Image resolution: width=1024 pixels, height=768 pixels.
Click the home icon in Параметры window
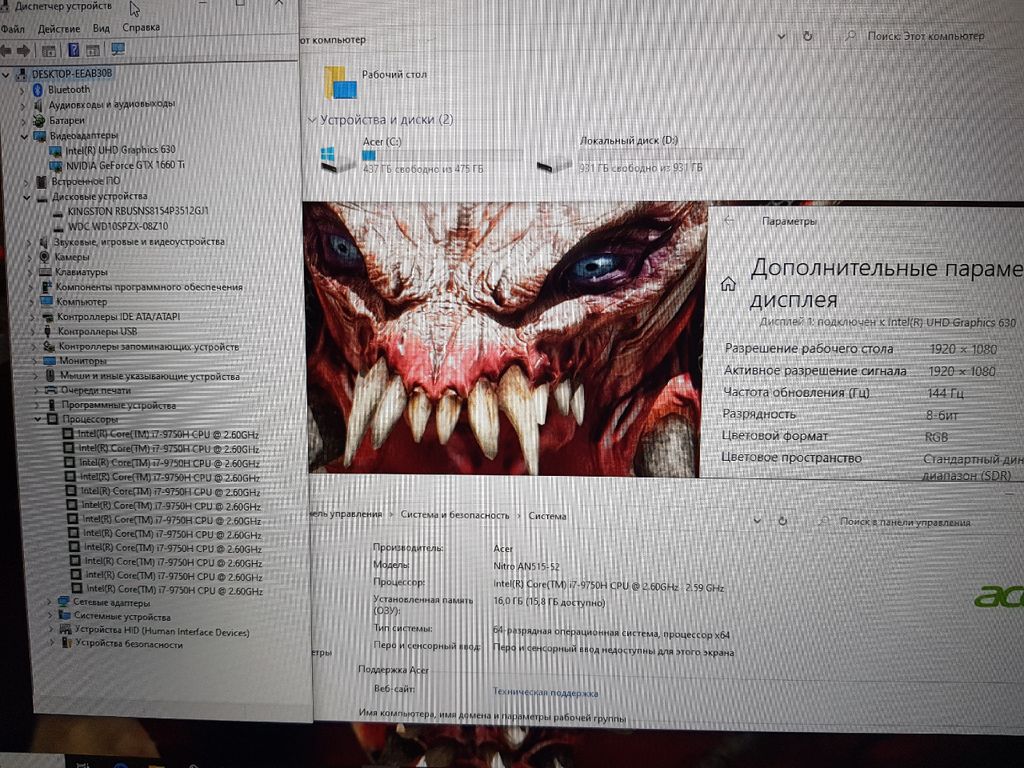tap(728, 284)
